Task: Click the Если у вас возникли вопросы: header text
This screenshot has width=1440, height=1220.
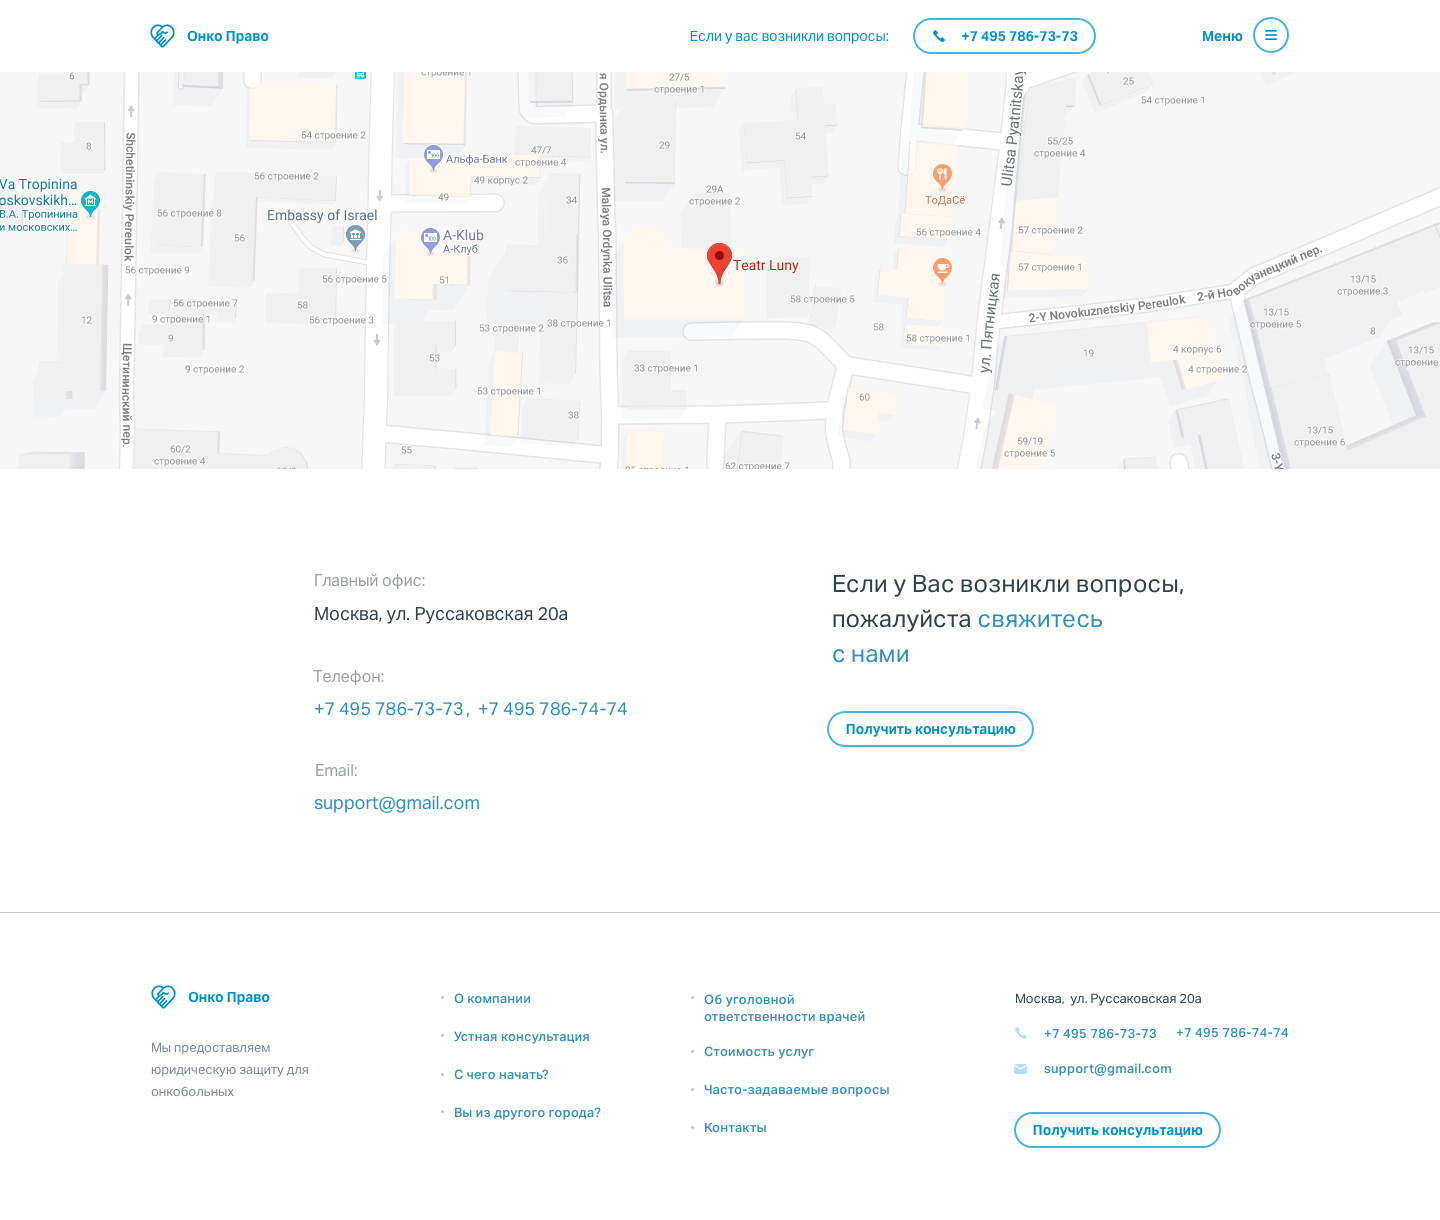Action: [x=789, y=36]
